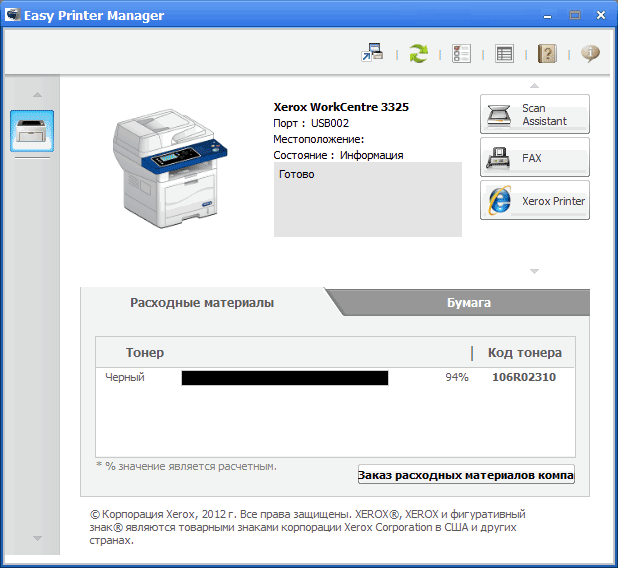Switch to the Расходные материалы tab

[x=202, y=303]
